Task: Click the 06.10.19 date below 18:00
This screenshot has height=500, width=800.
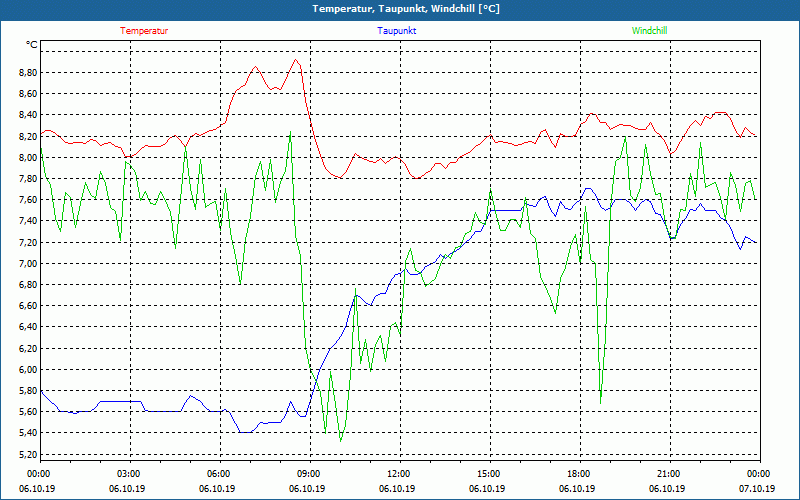Action: [x=577, y=488]
